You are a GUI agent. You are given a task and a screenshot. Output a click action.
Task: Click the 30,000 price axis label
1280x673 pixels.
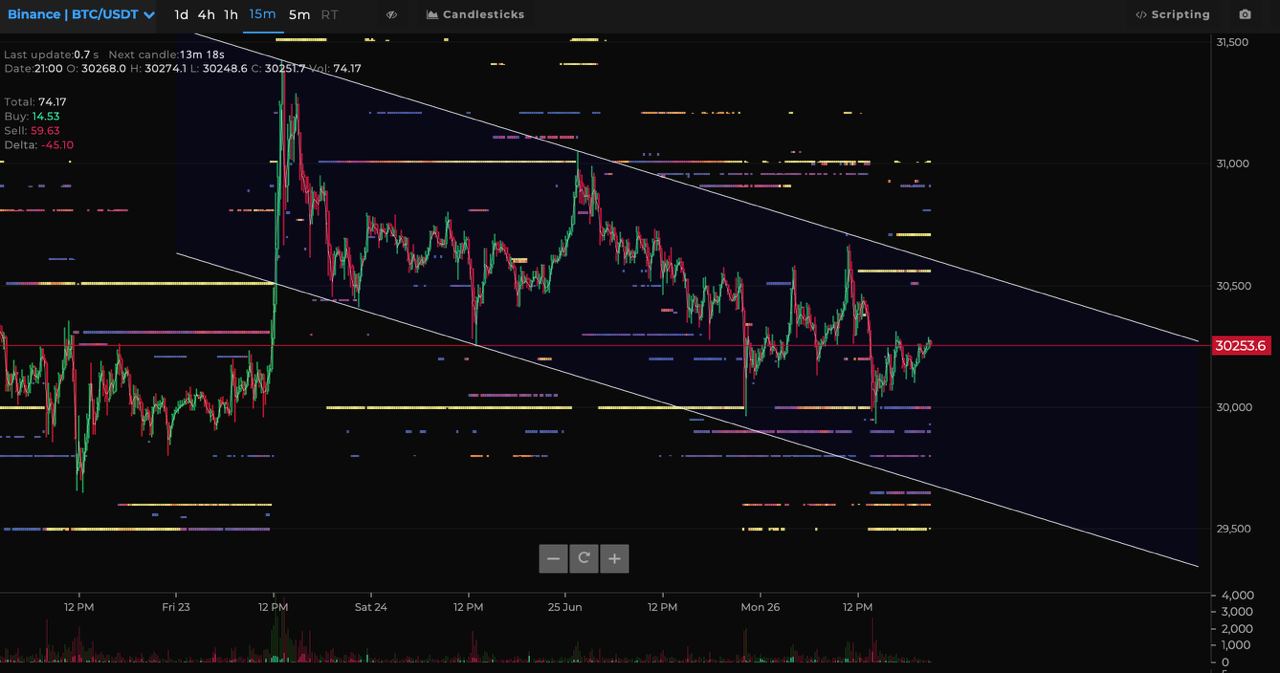[x=1232, y=407]
